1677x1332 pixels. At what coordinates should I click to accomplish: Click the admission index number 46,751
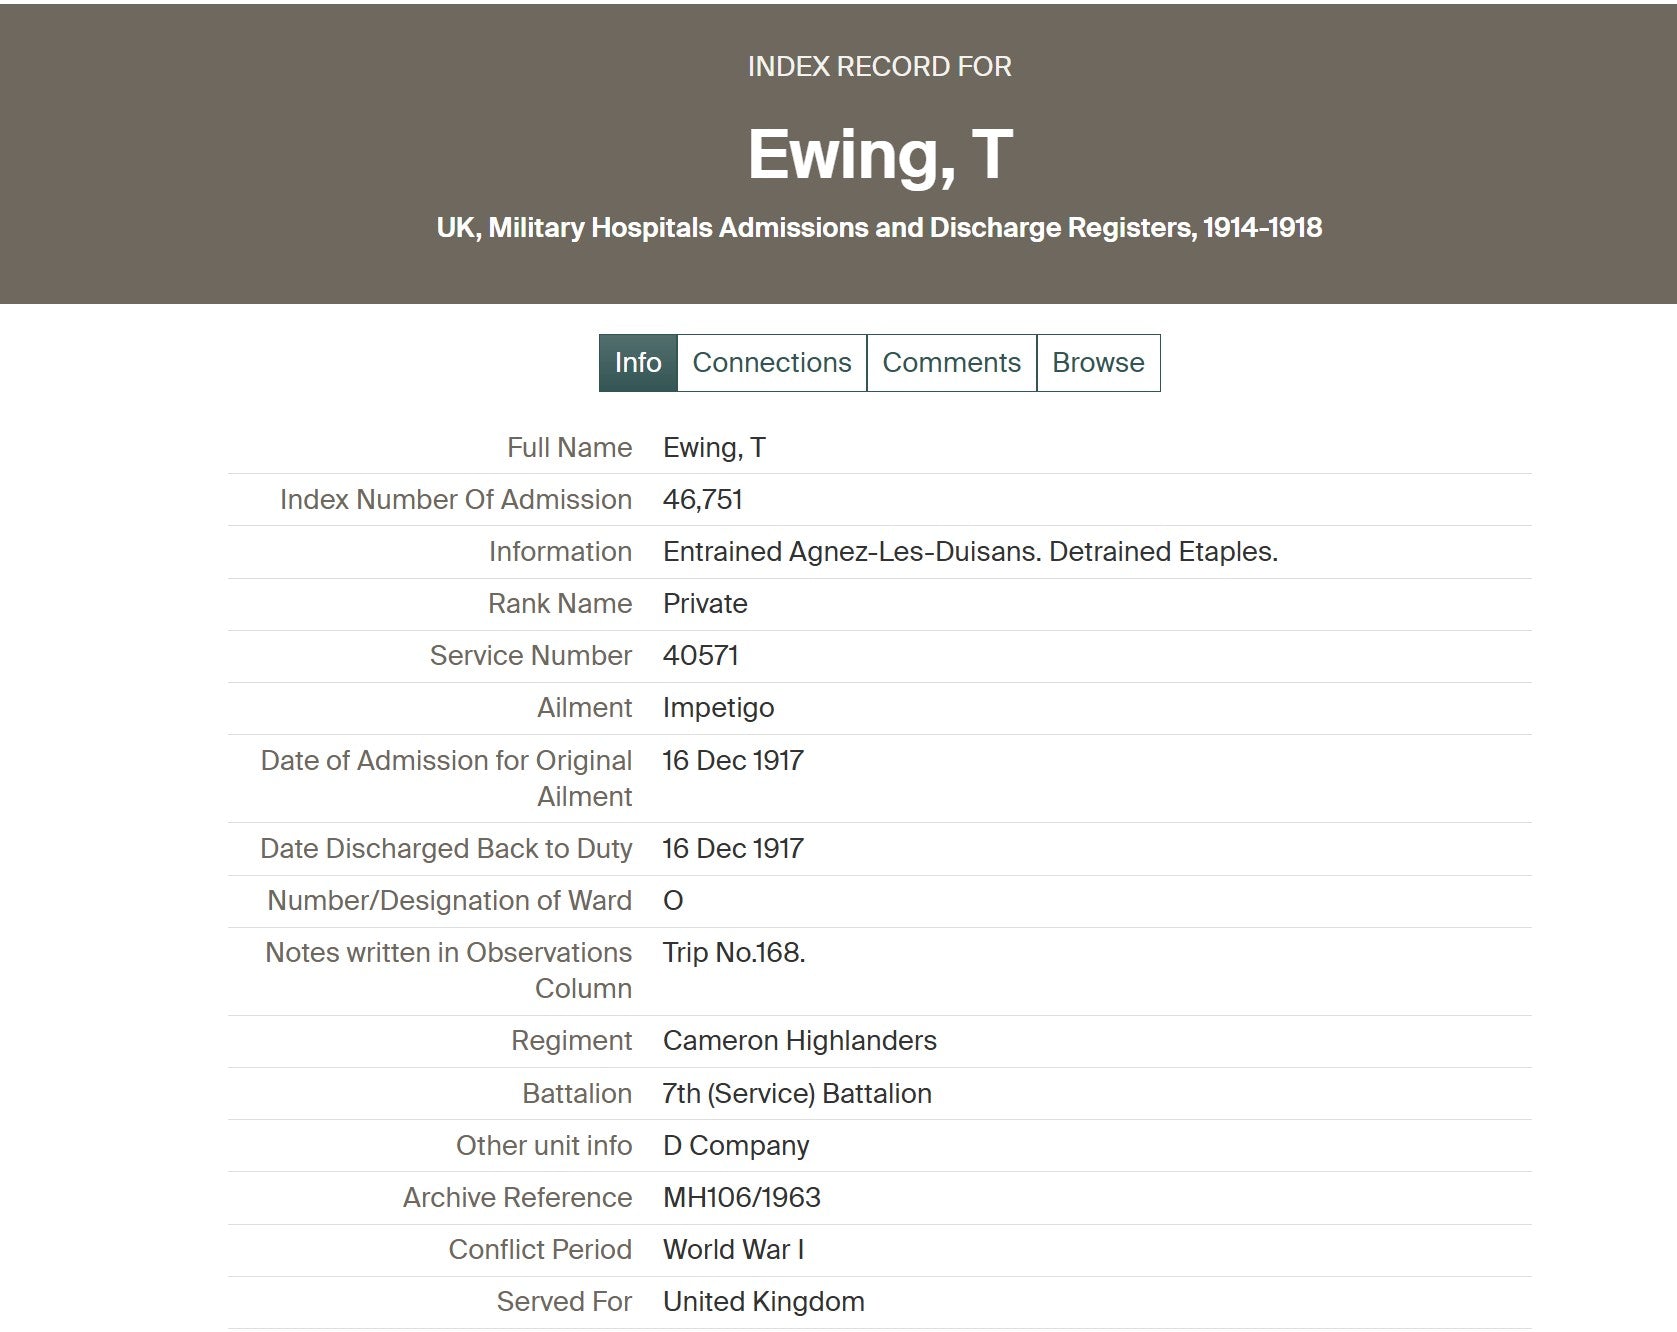click(x=702, y=500)
